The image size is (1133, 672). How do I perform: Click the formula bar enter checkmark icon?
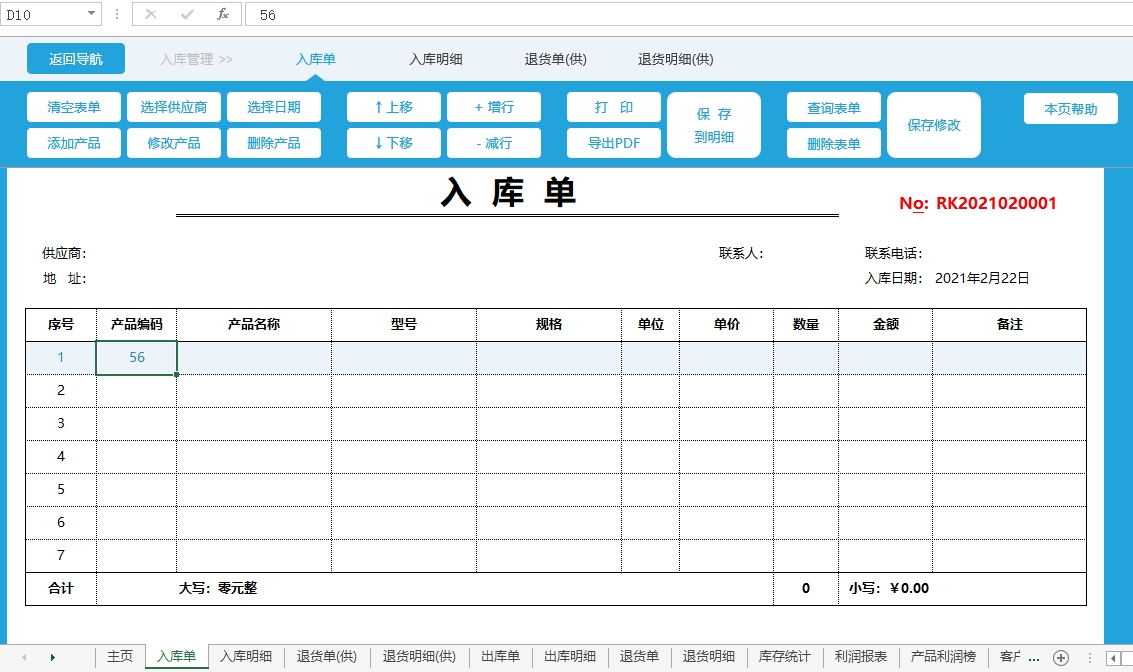point(187,15)
